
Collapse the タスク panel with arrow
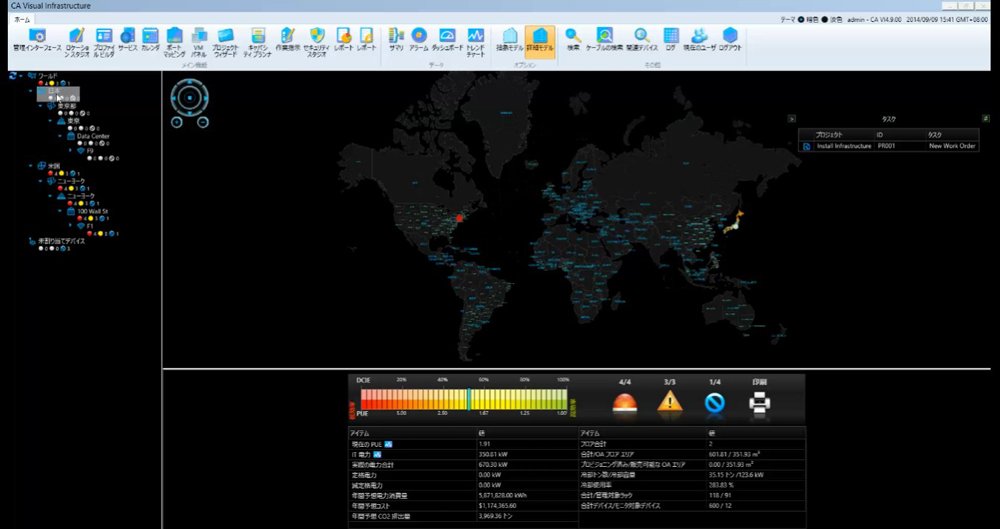coord(791,118)
